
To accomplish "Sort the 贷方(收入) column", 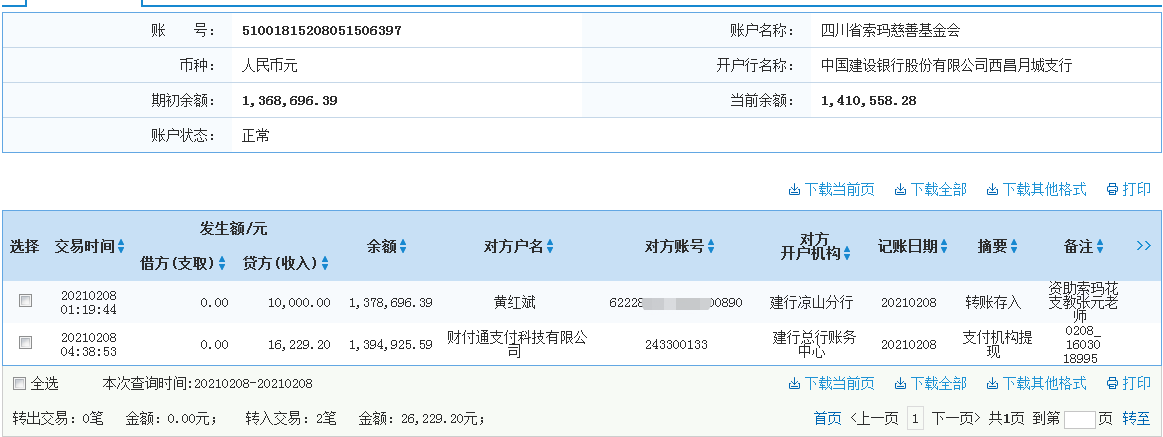I will [325, 264].
